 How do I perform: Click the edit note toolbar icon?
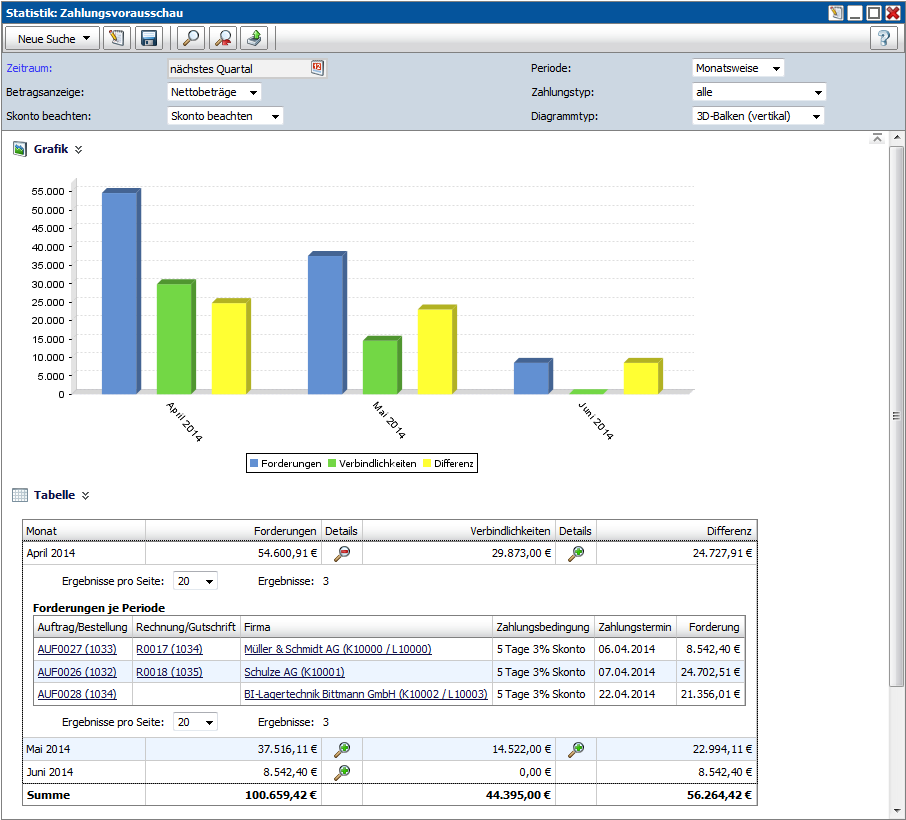point(117,39)
